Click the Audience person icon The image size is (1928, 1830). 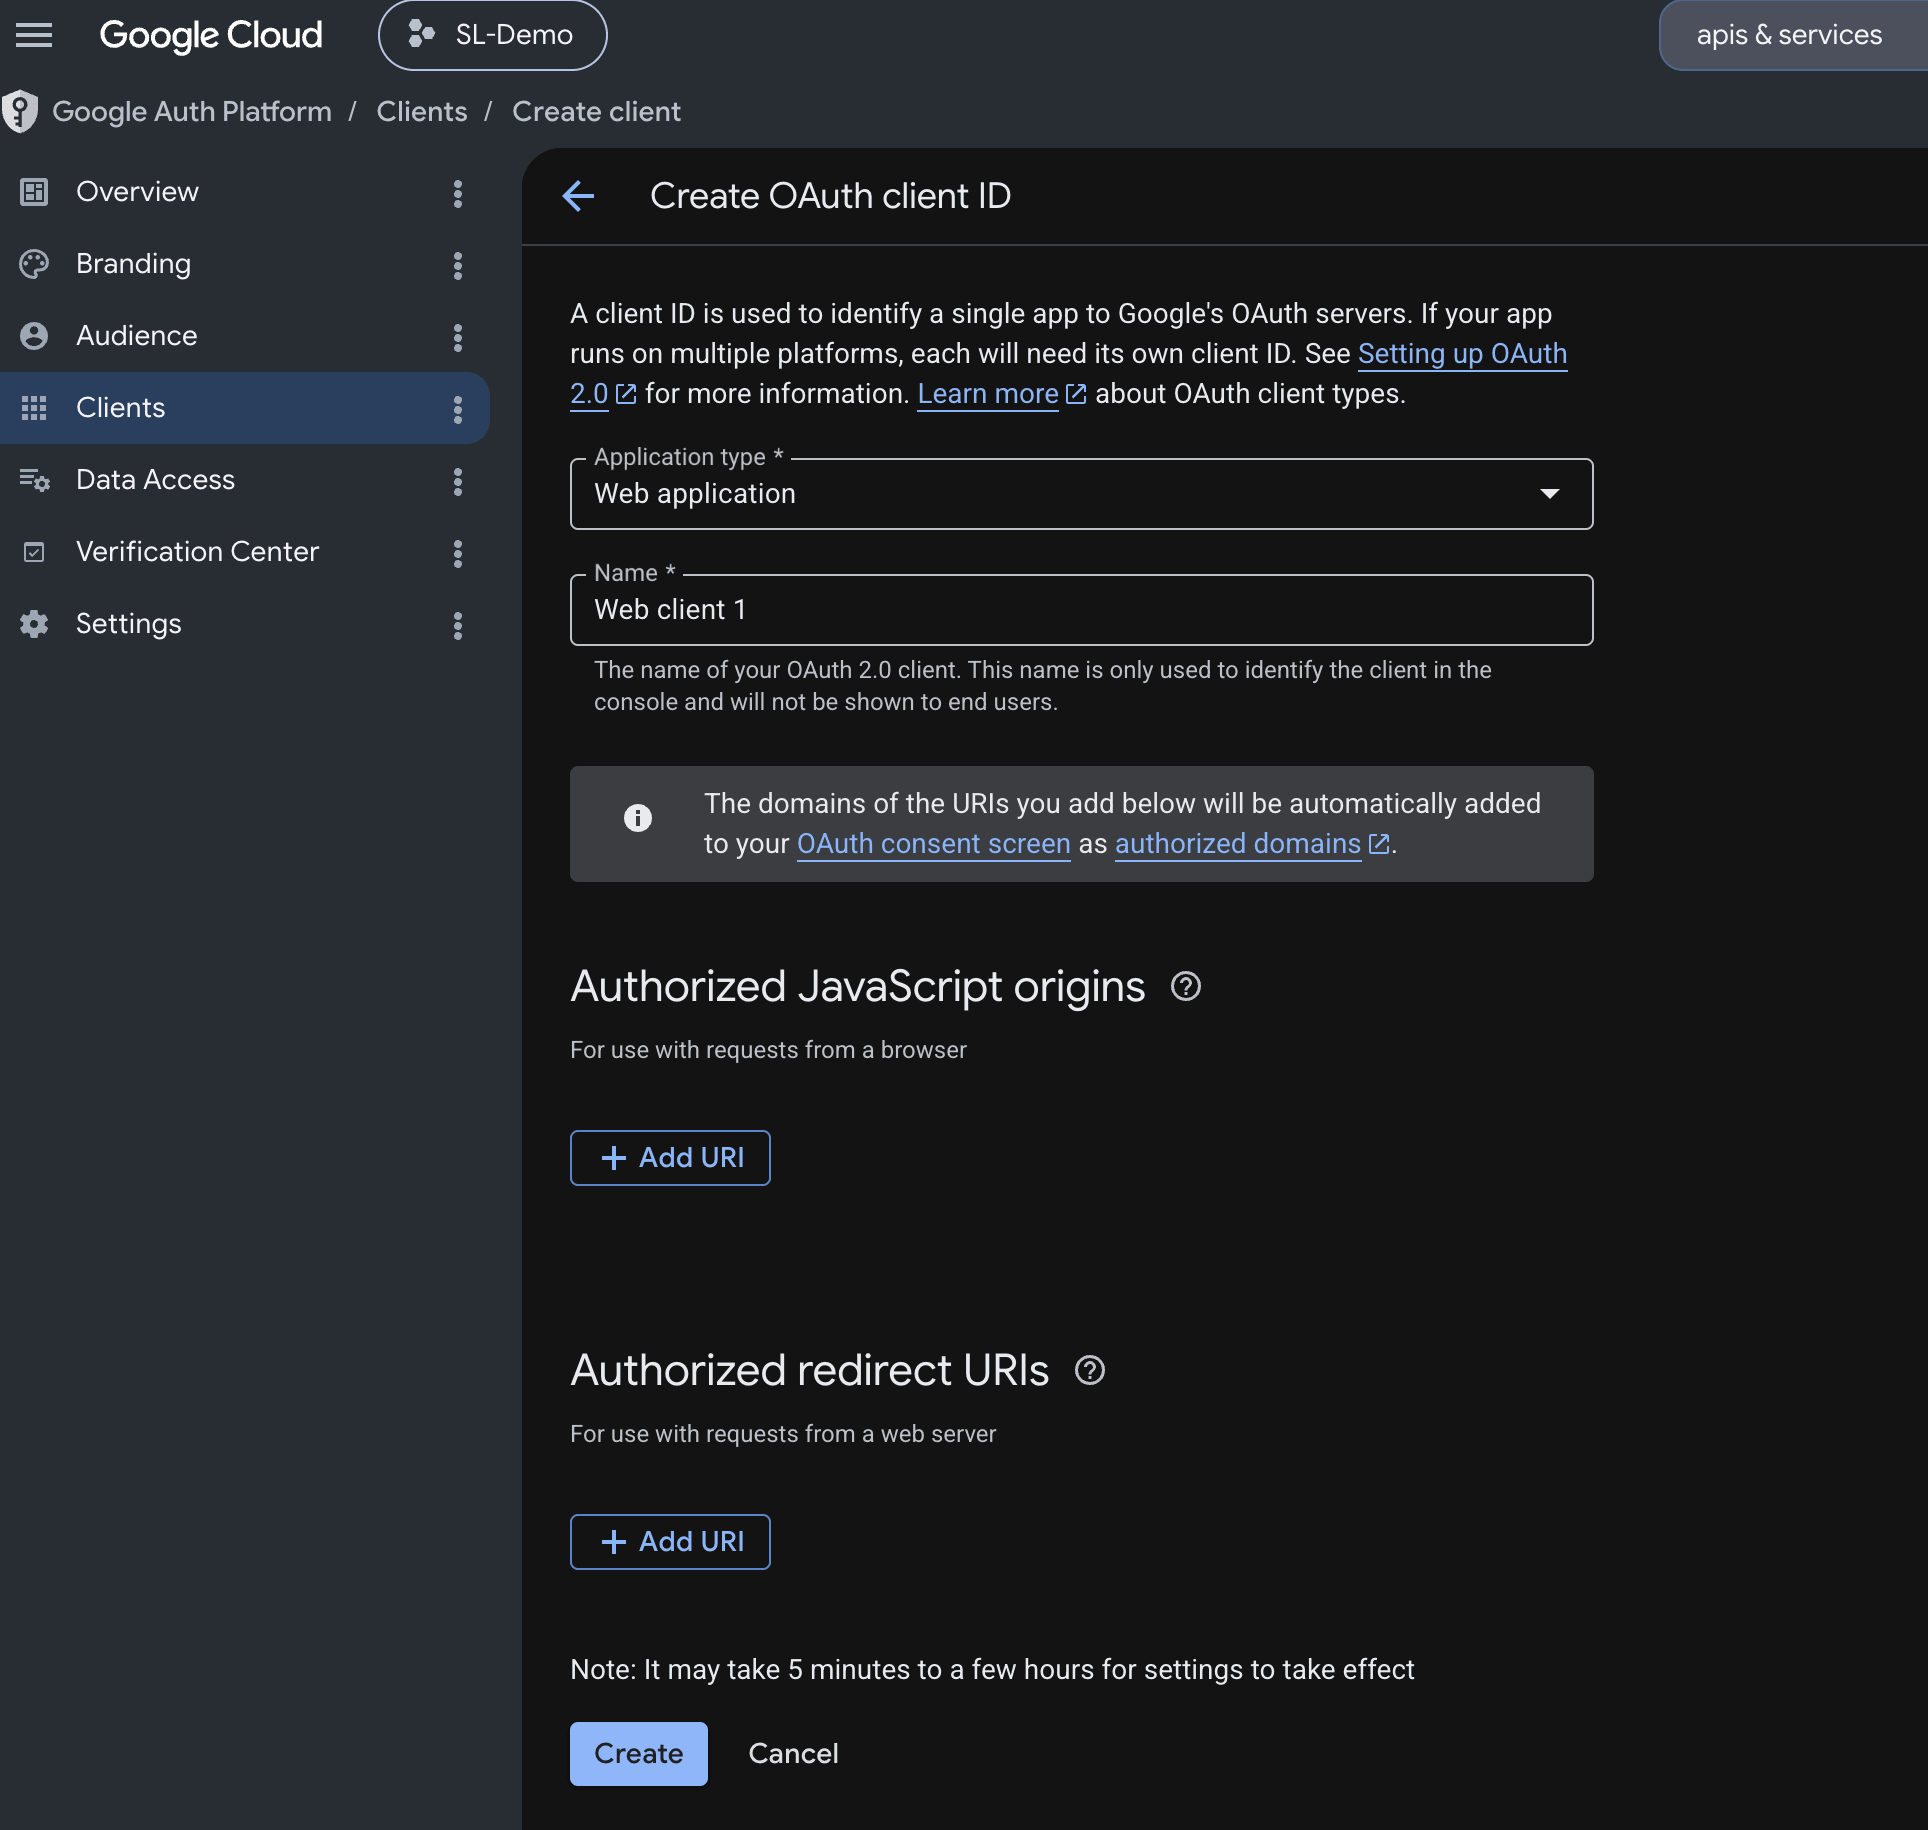click(34, 336)
